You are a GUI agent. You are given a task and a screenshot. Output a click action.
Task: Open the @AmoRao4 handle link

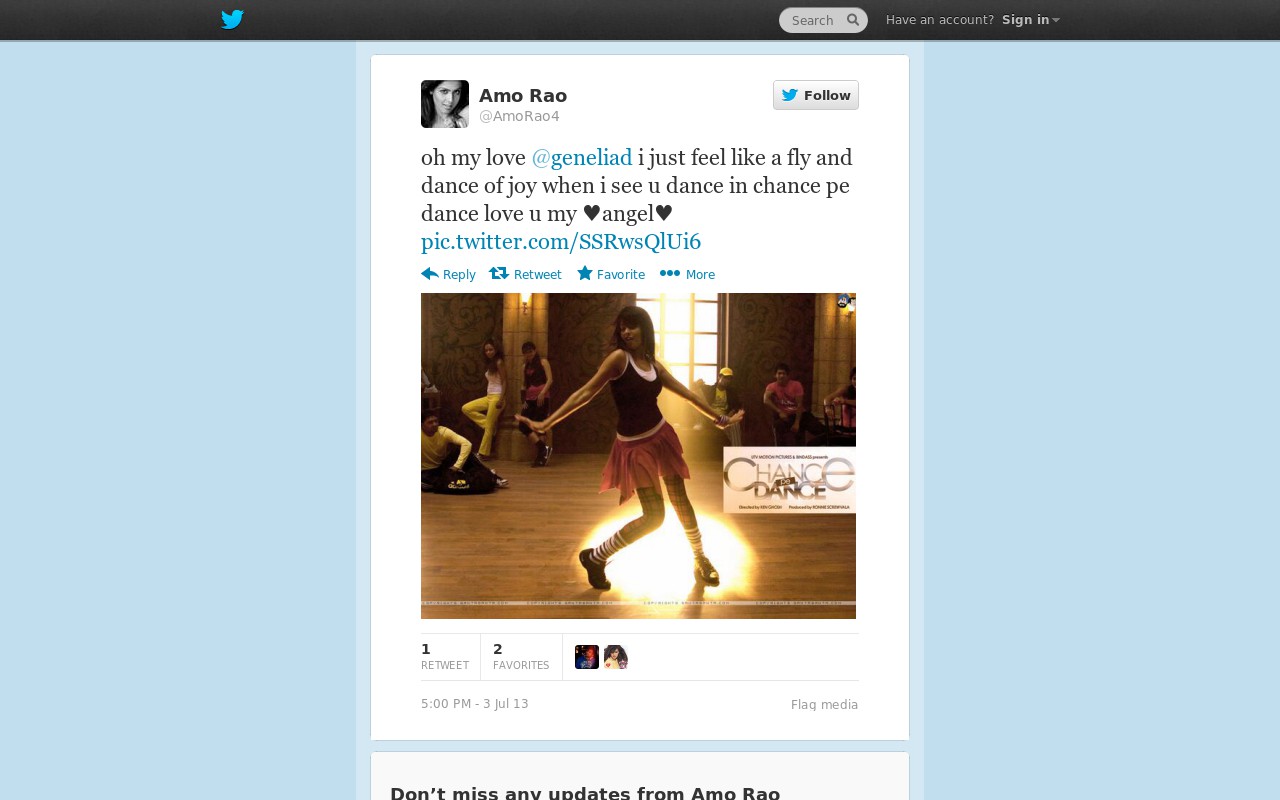pyautogui.click(x=519, y=116)
